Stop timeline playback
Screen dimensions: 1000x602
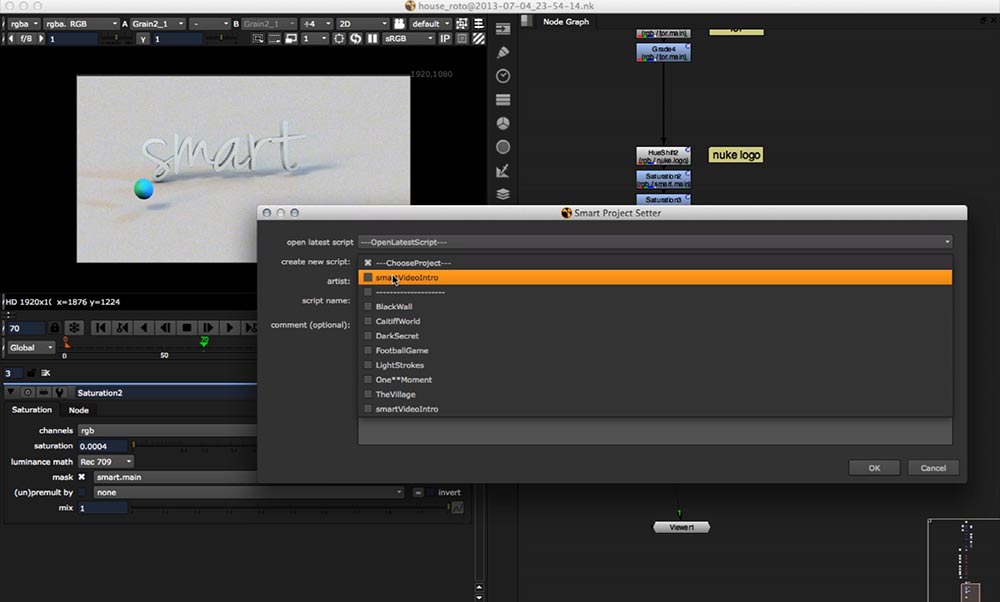(187, 328)
